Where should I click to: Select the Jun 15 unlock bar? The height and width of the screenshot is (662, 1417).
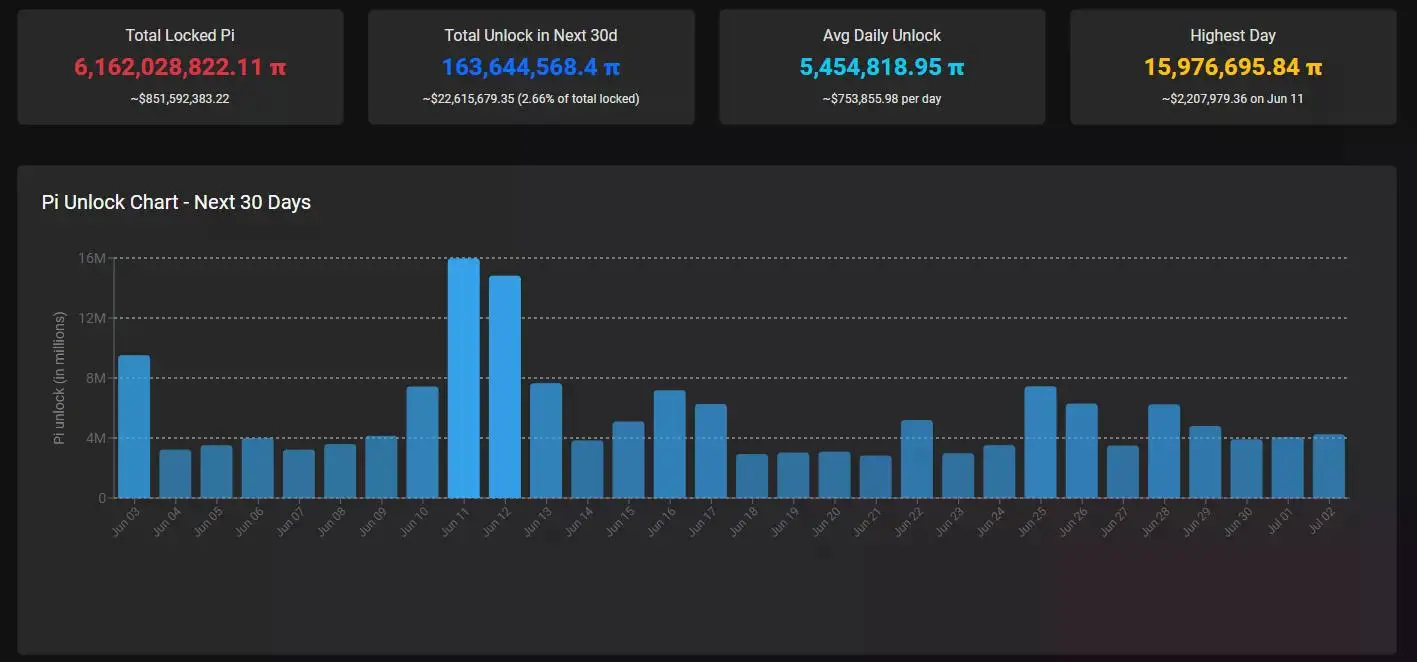coord(629,460)
